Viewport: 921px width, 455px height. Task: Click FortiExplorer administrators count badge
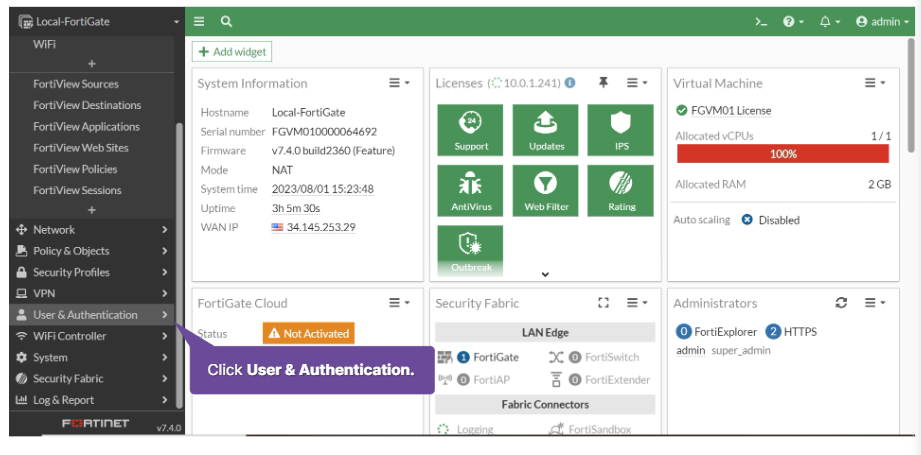[x=684, y=332]
